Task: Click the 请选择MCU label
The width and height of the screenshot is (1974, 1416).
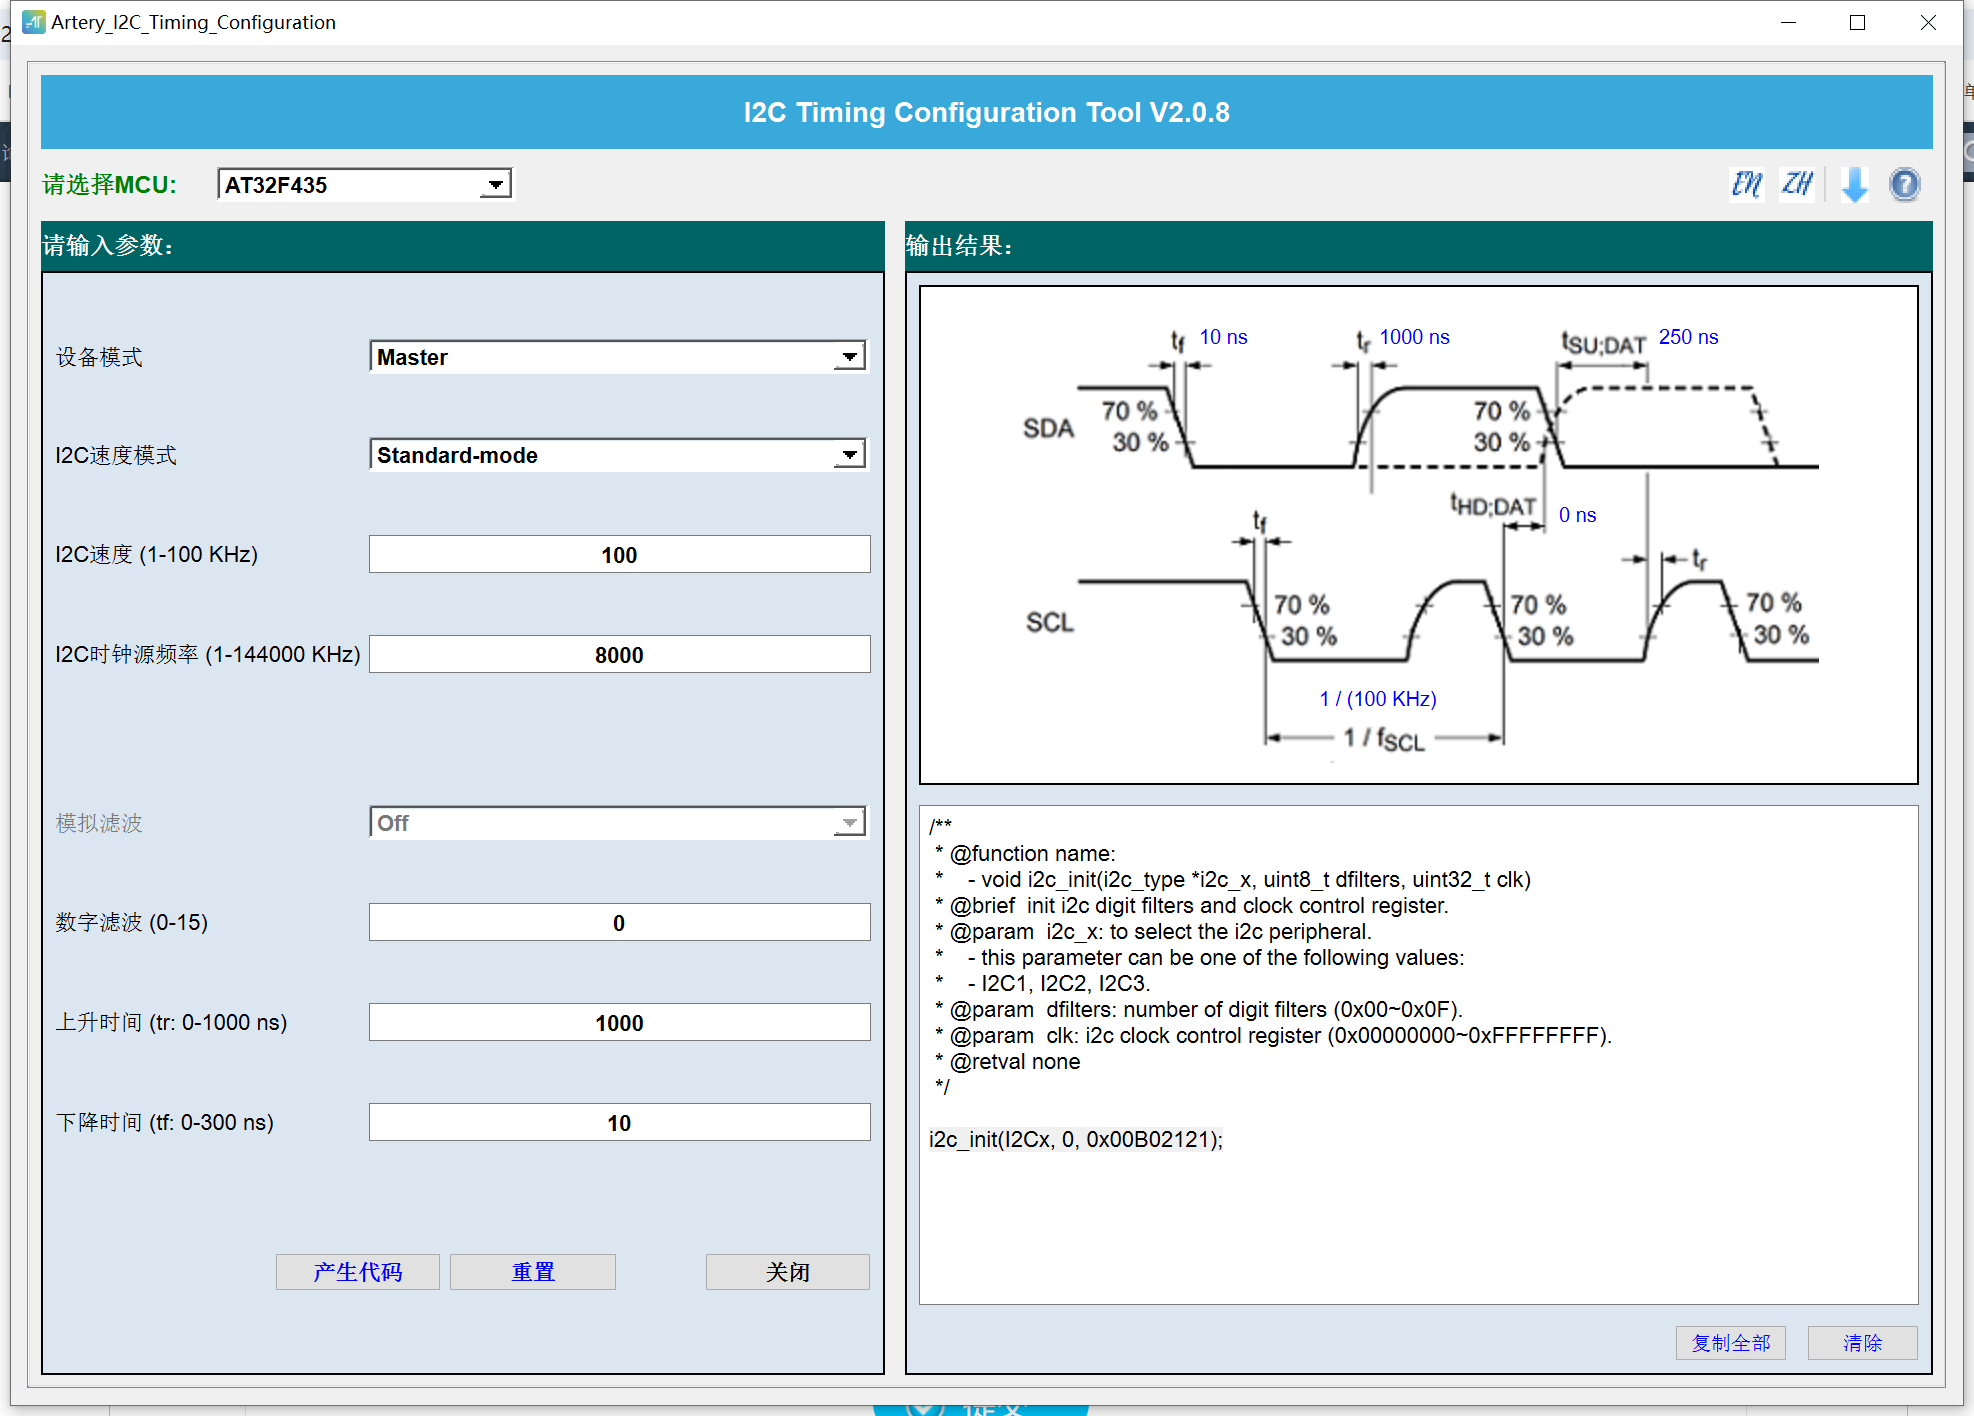Action: tap(109, 185)
